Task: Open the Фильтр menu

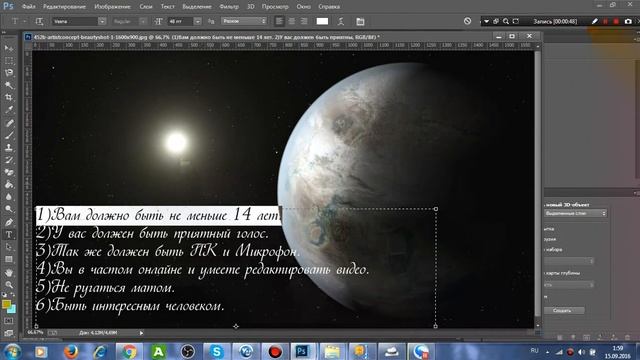Action: 229,7
